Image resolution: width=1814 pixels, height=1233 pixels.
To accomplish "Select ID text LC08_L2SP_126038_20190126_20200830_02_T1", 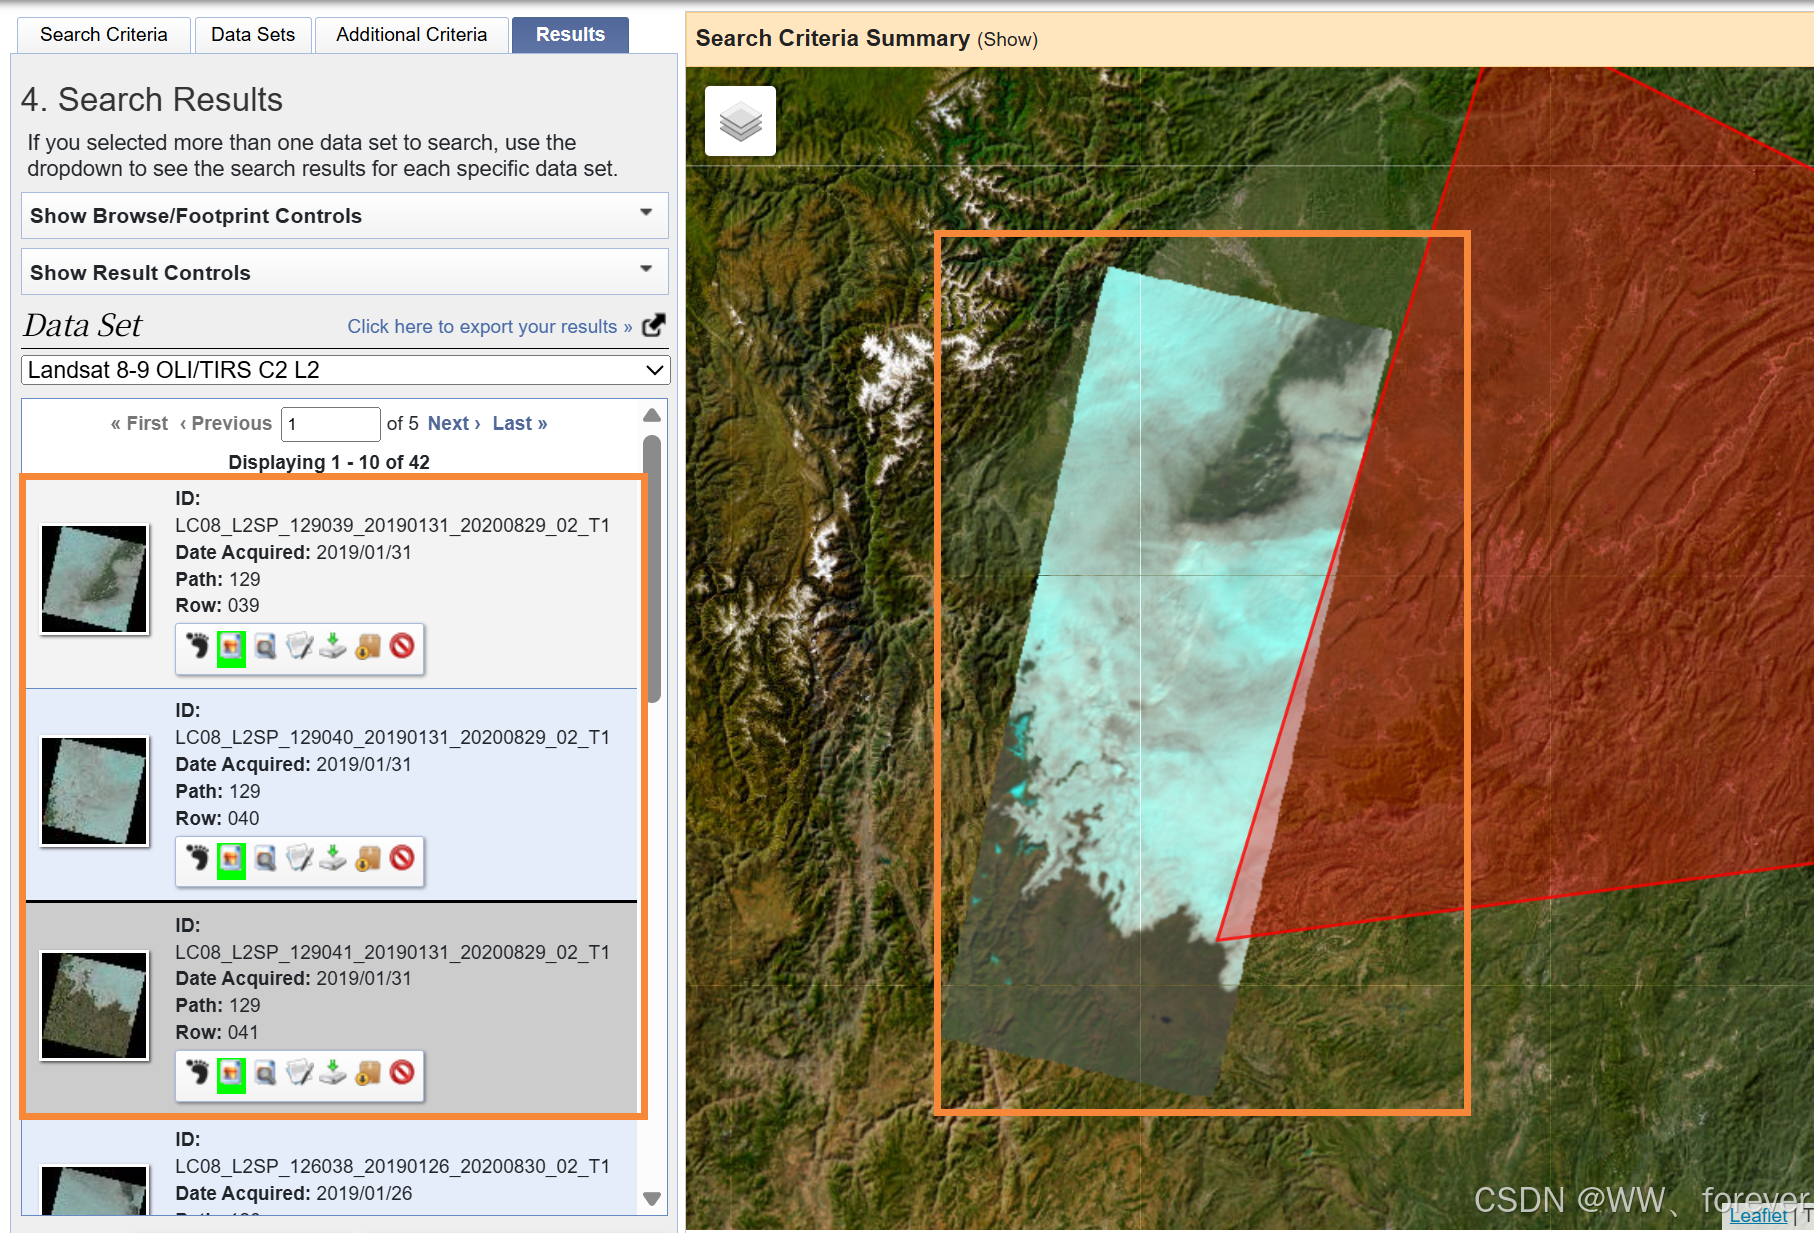I will pos(392,1167).
